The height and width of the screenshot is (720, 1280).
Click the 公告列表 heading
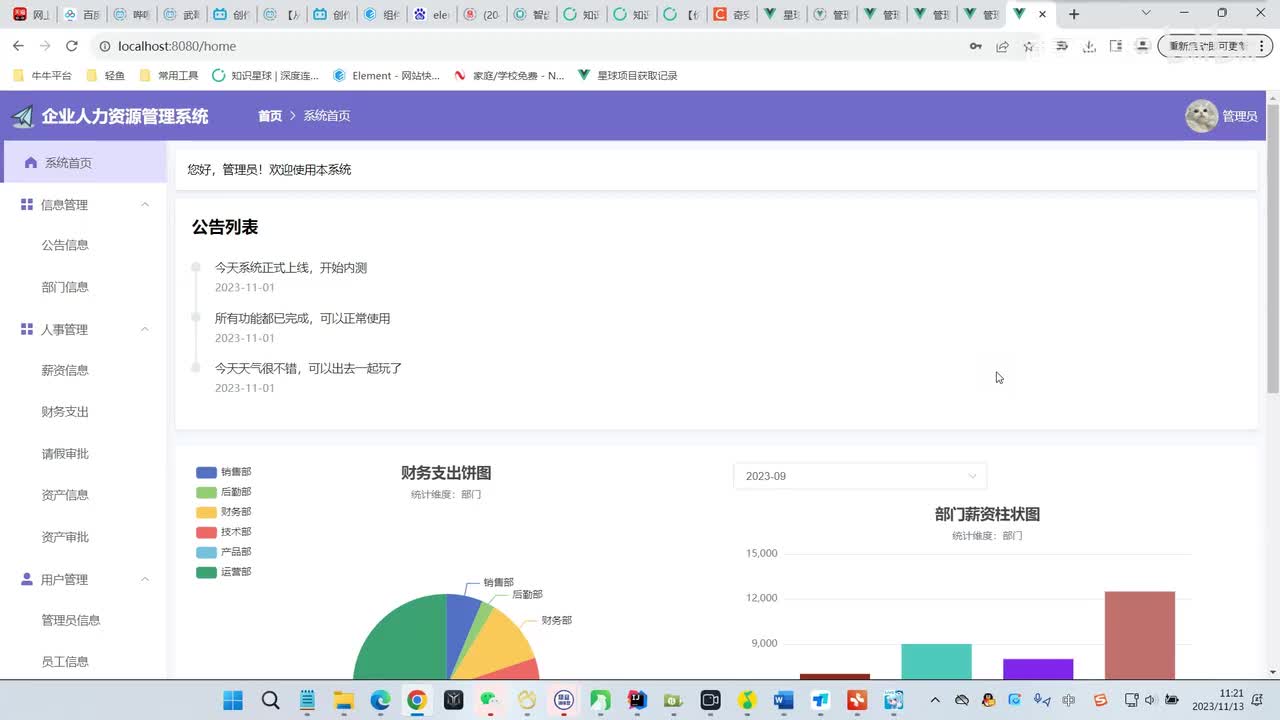[225, 227]
